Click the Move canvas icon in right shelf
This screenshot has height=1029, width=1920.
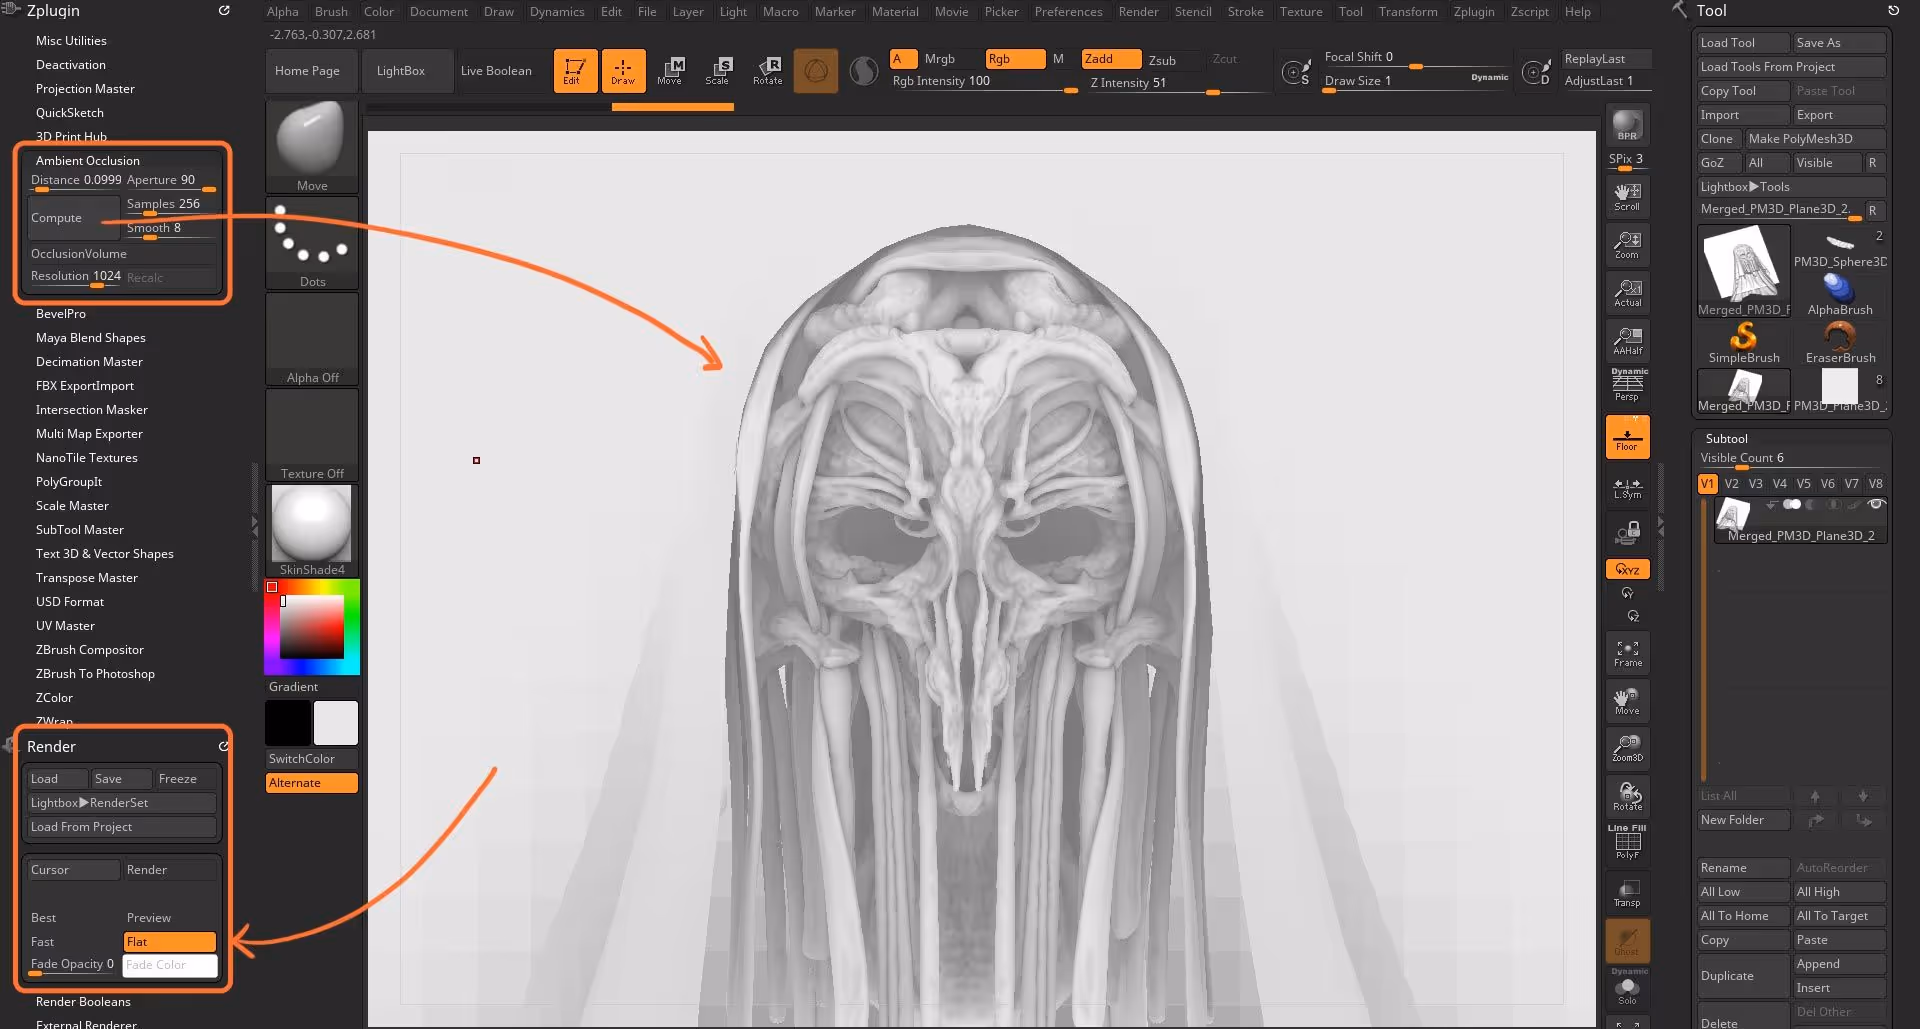pos(1627,701)
